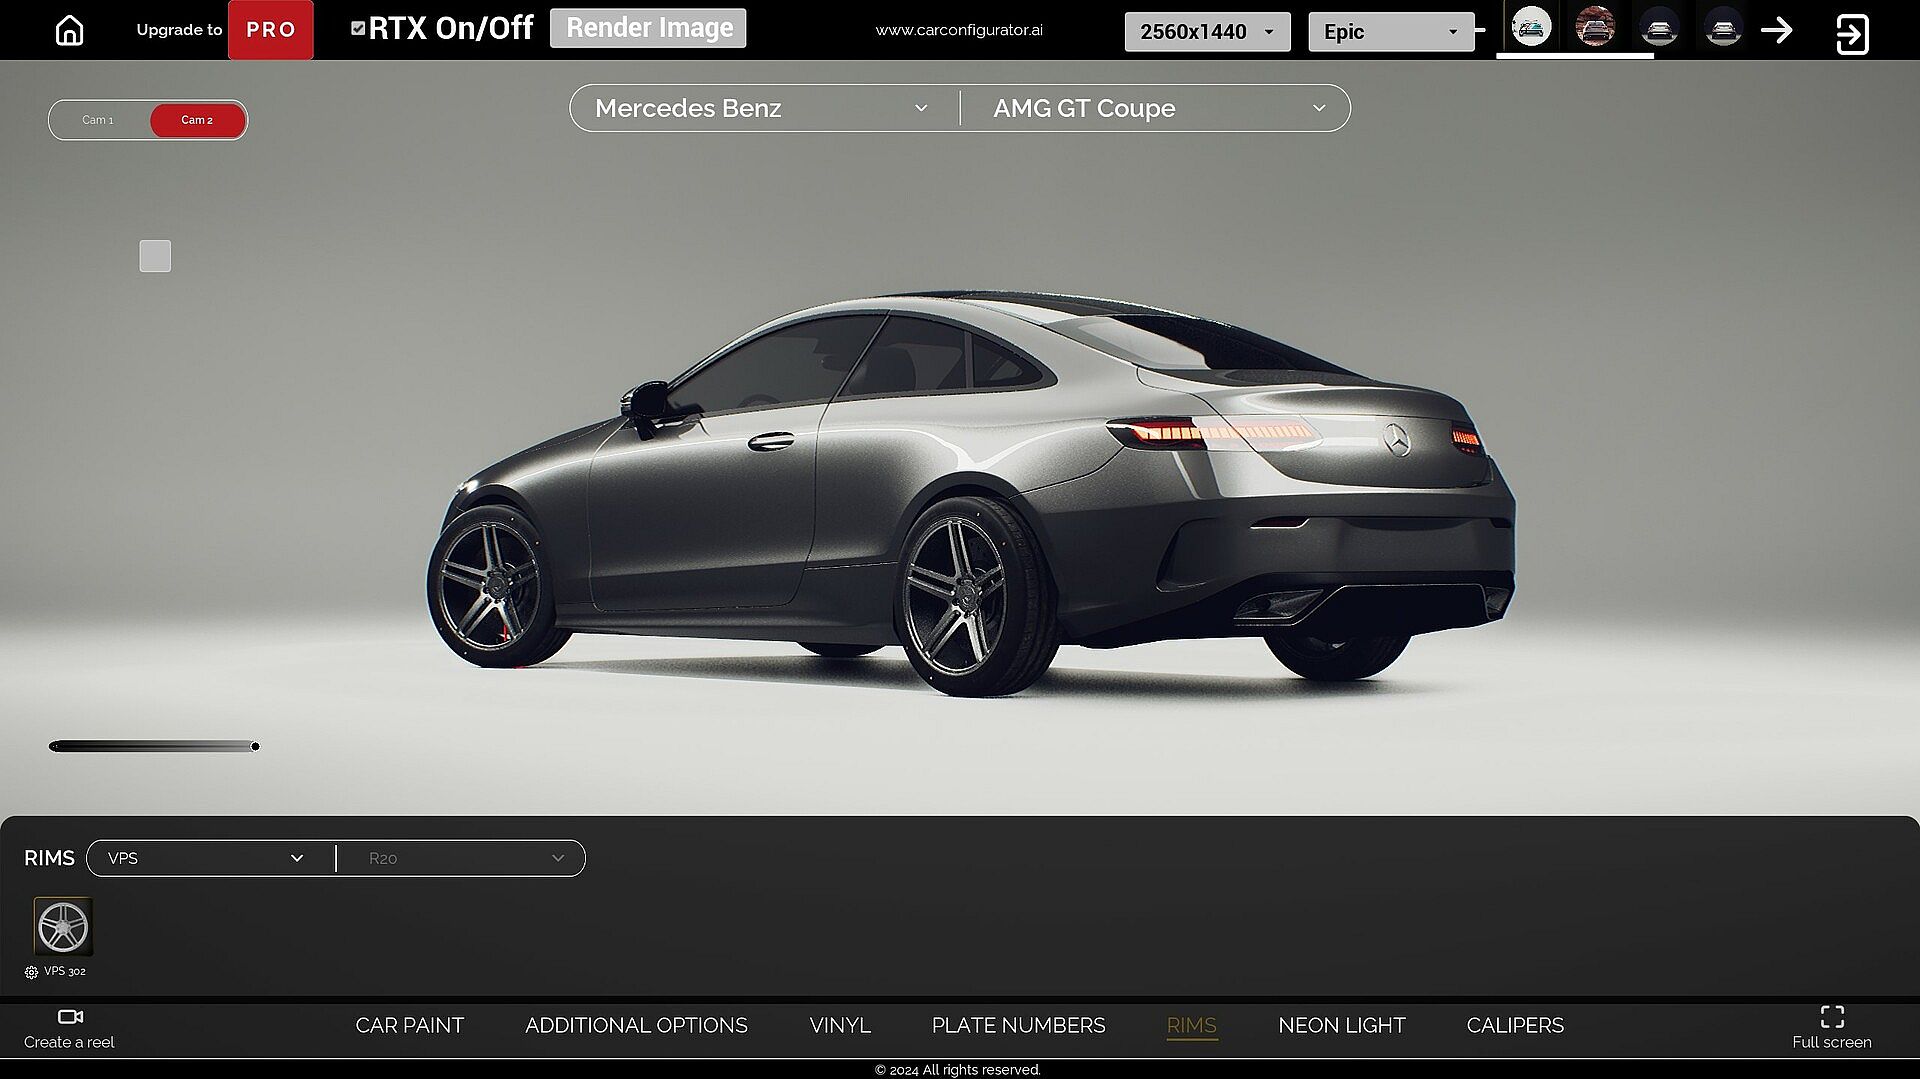
Task: Open the Mercedes Benz brand dropdown
Action: click(762, 108)
